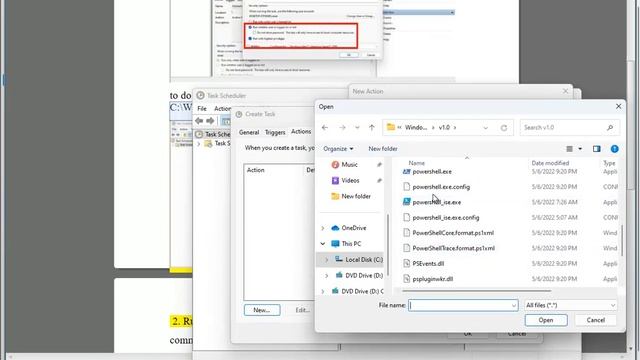The height and width of the screenshot is (360, 640).
Task: Expand the OneDrive tree node
Action: [x=323, y=228]
